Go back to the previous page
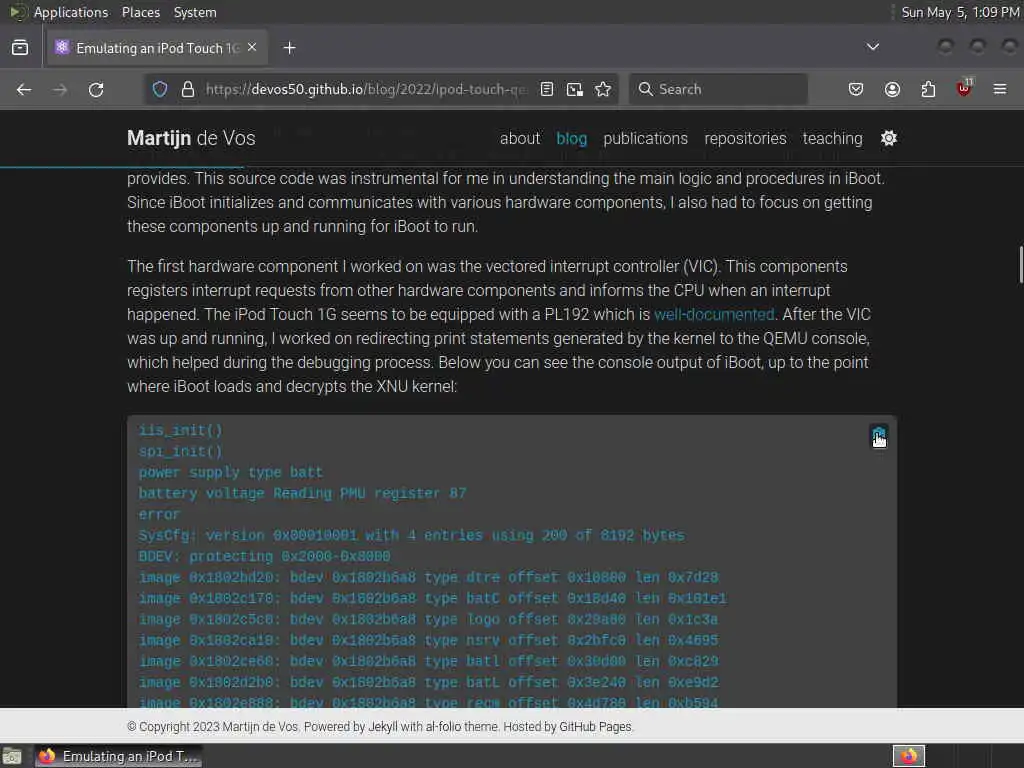 click(x=24, y=89)
